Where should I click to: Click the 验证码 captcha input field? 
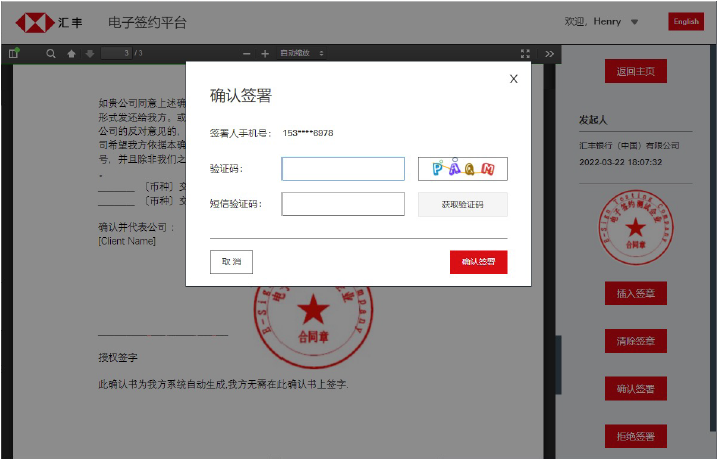tap(343, 169)
